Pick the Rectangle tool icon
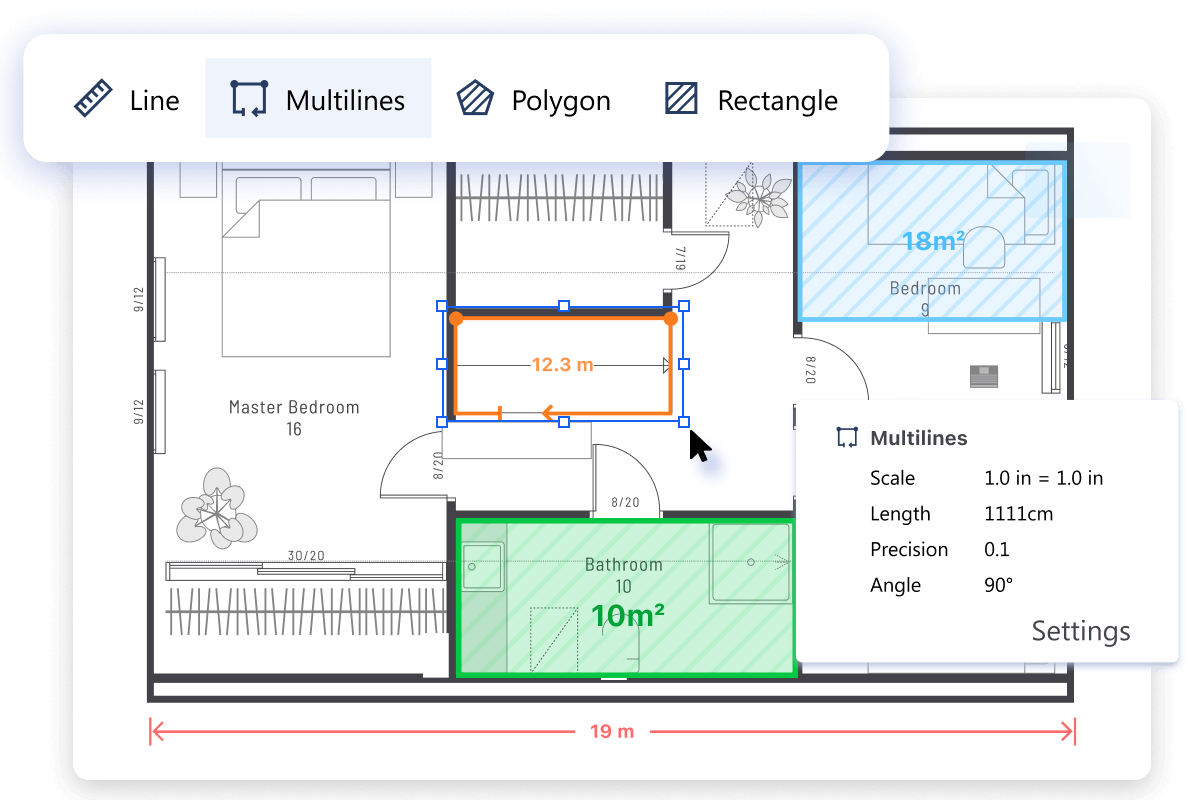Image resolution: width=1200 pixels, height=800 pixels. pyautogui.click(x=681, y=100)
